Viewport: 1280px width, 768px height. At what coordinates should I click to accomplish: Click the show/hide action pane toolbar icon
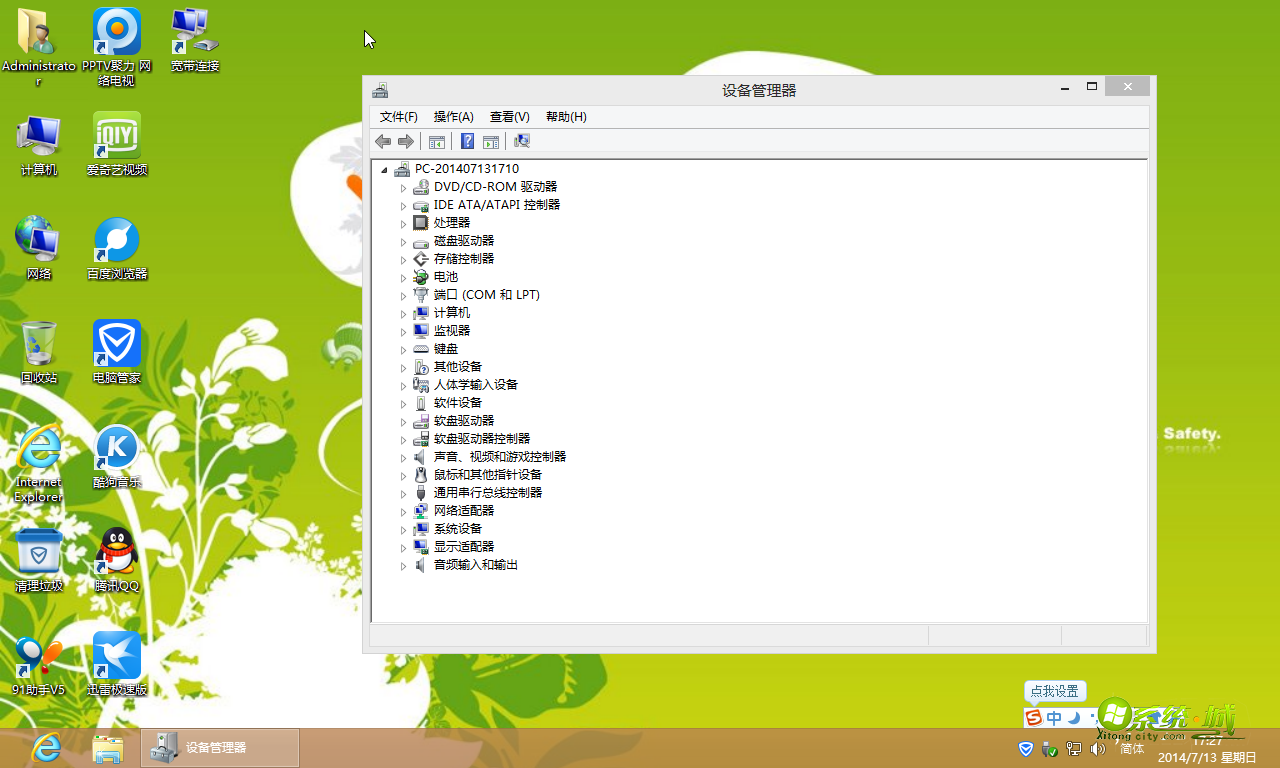click(491, 142)
